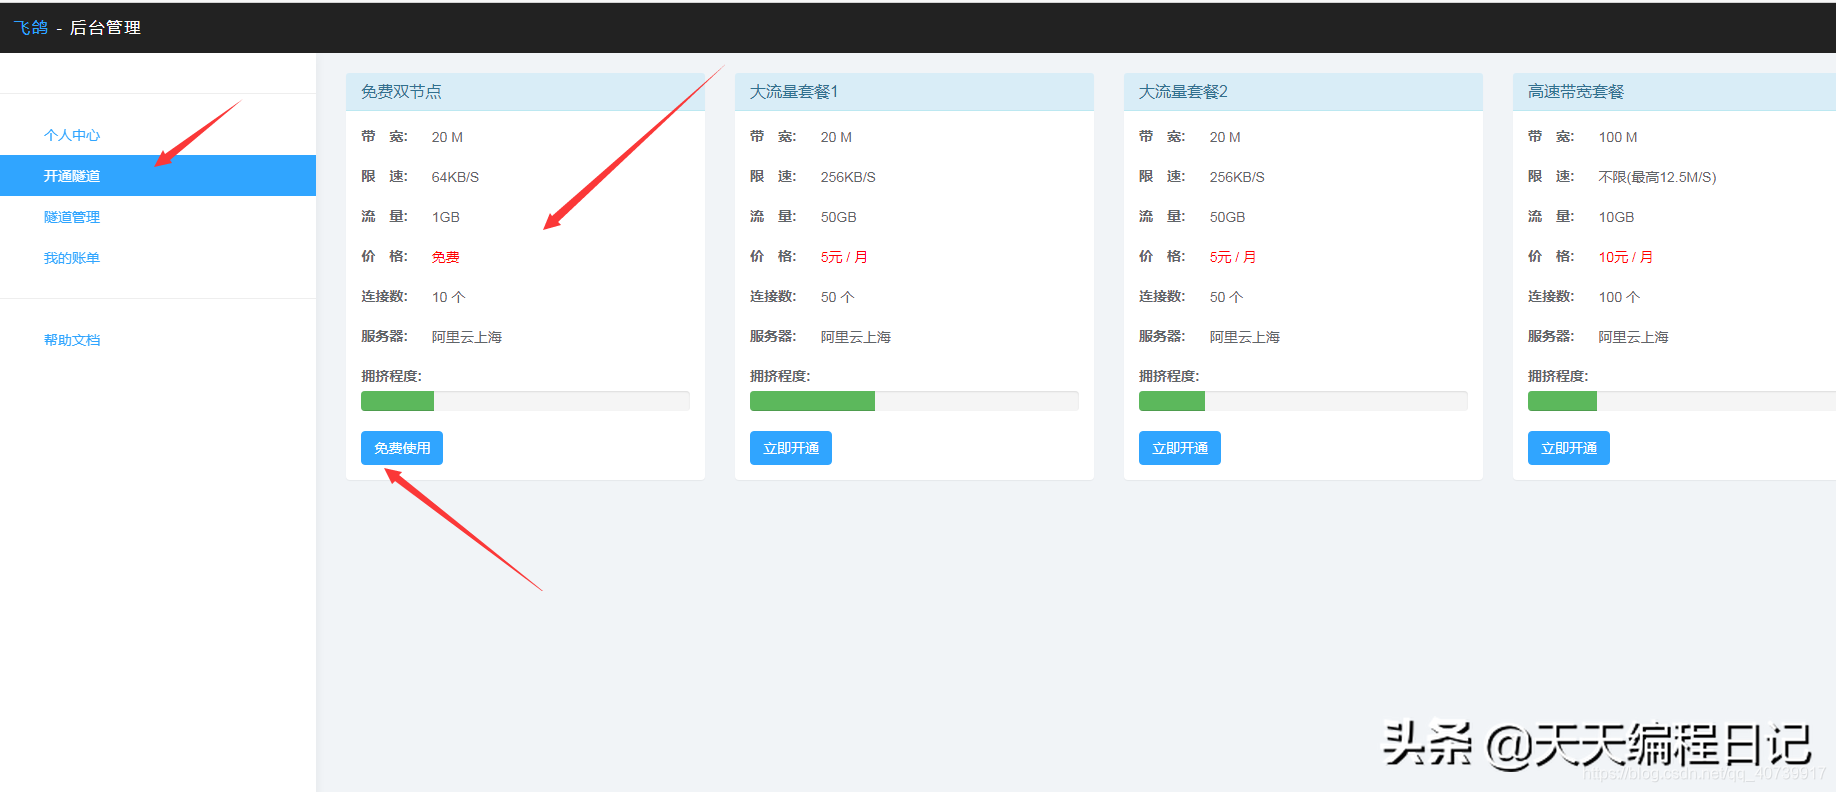Click the 大流量套餐1 card title
The height and width of the screenshot is (792, 1836).
tap(794, 92)
